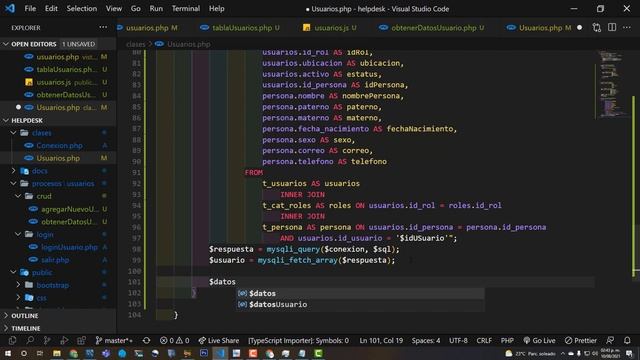
Task: Open the Go menu
Action: tap(136, 9)
